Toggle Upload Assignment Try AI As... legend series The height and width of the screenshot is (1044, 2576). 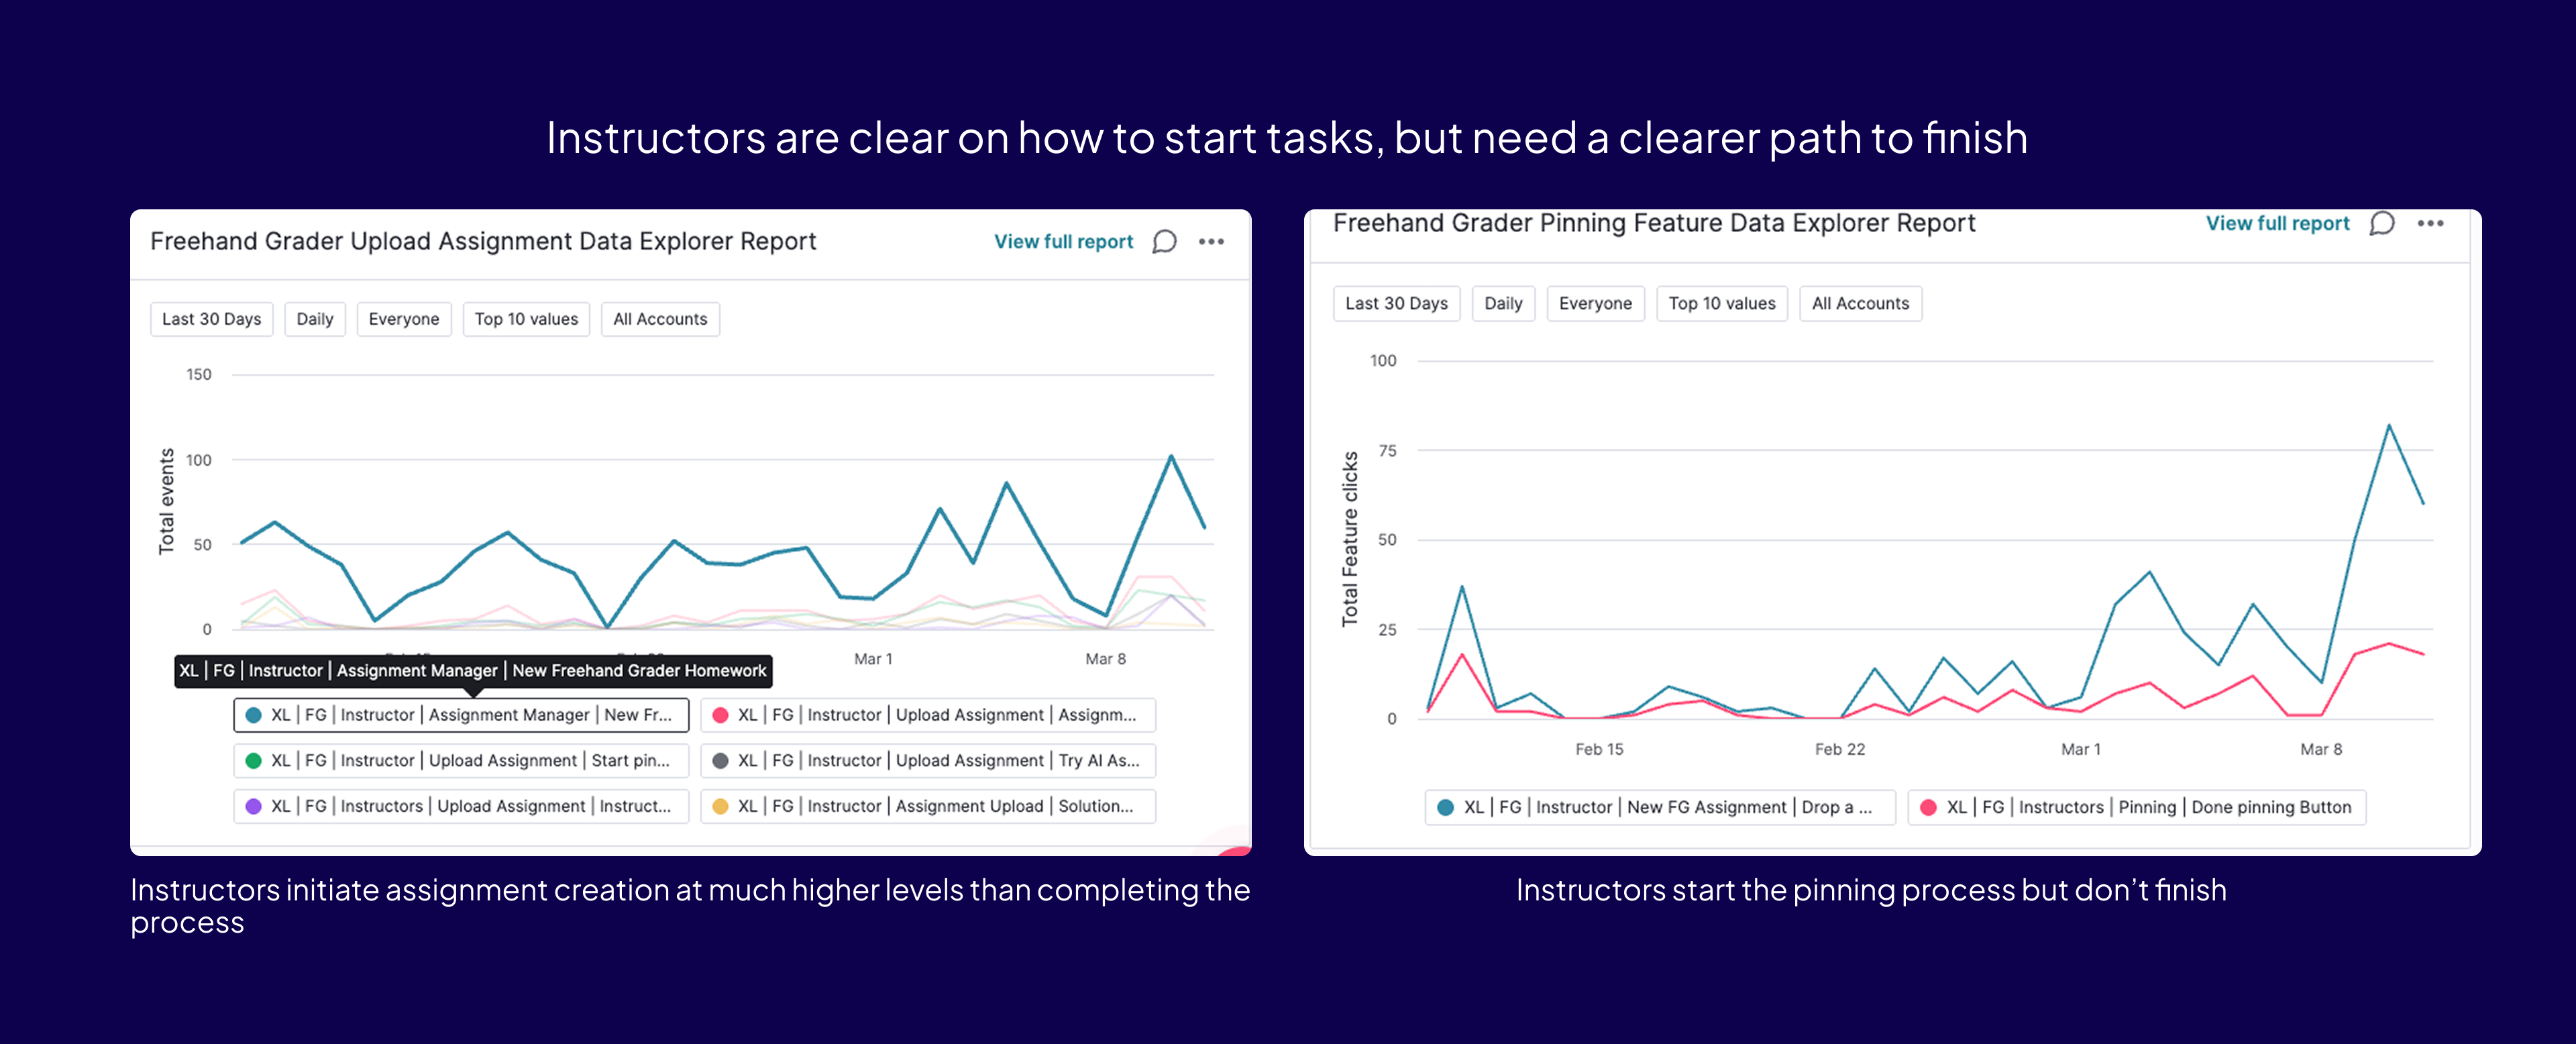pyautogui.click(x=928, y=761)
